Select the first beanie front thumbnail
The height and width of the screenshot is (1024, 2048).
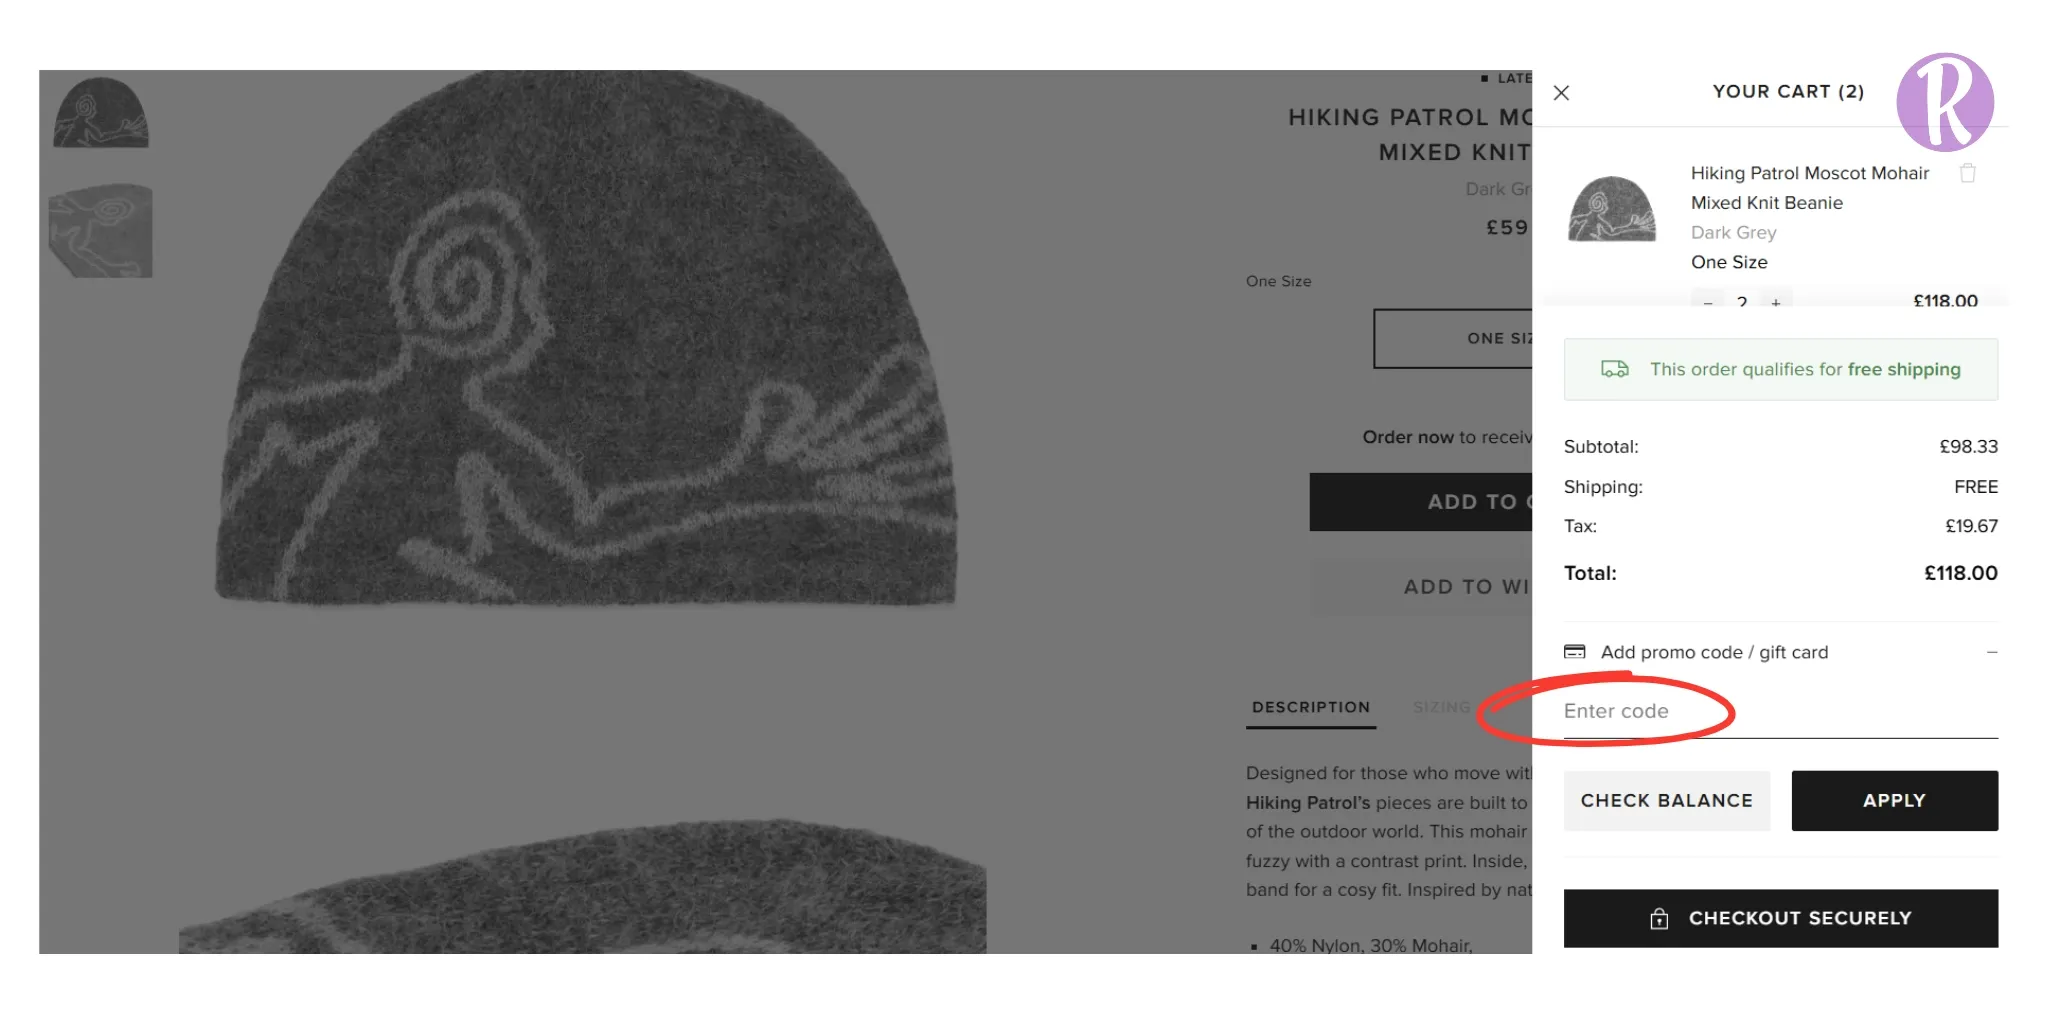(100, 113)
